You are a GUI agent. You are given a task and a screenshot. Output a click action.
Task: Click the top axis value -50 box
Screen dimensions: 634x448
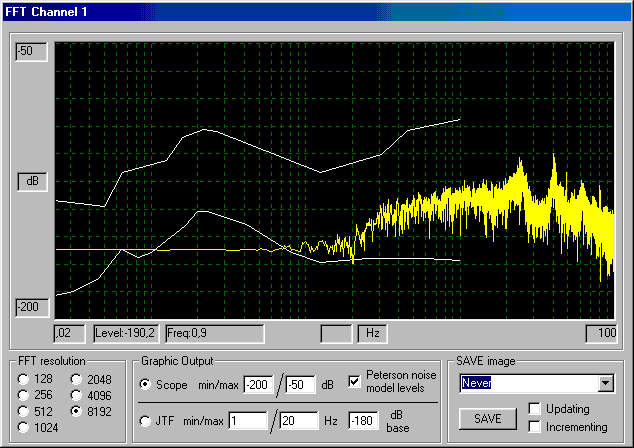click(31, 51)
